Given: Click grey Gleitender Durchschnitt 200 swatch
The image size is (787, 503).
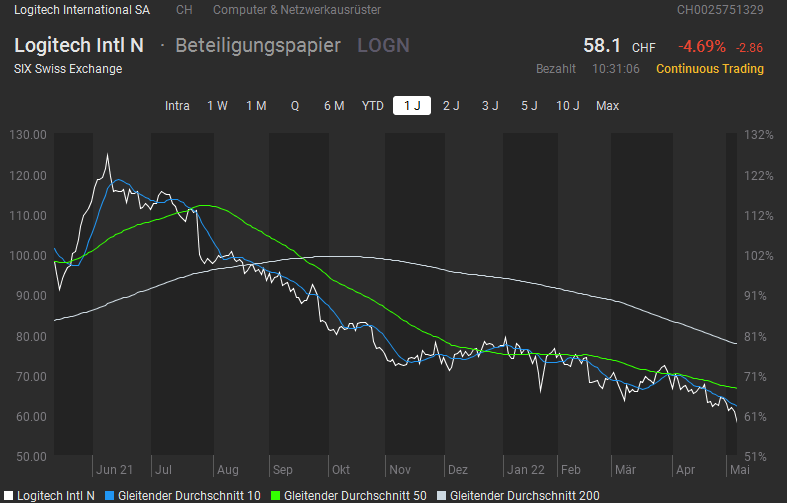Looking at the screenshot, I should [x=441, y=496].
